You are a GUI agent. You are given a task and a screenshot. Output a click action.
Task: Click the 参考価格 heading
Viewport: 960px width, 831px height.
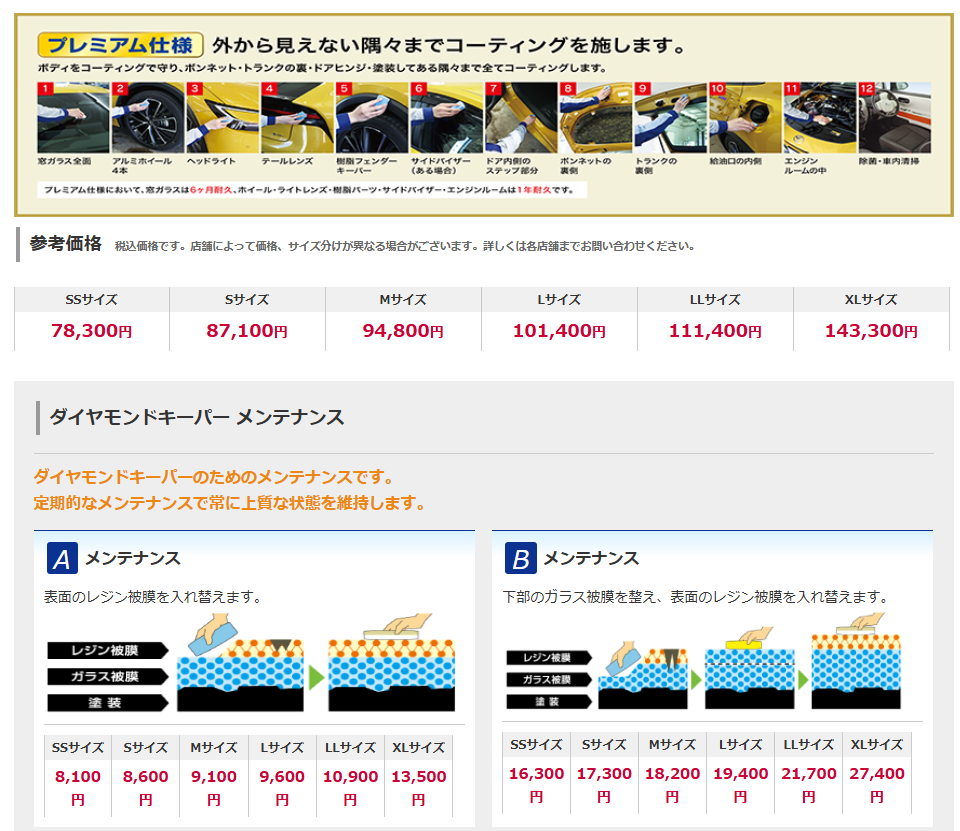pos(66,243)
